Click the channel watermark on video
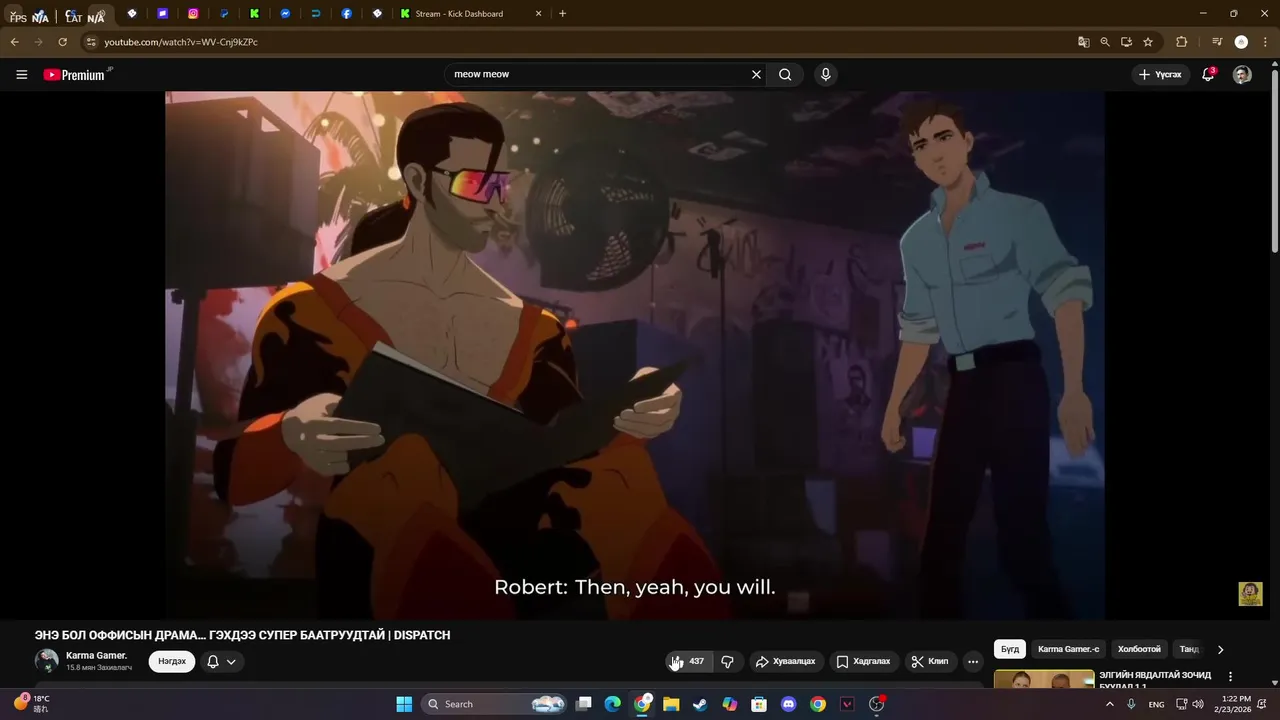The height and width of the screenshot is (720, 1280). (1250, 594)
